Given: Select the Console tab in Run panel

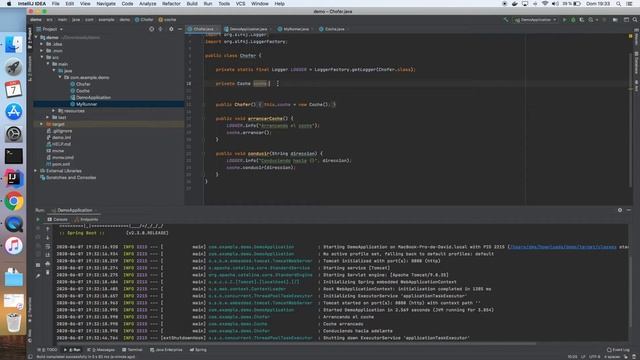Looking at the screenshot, I should 58,220.
